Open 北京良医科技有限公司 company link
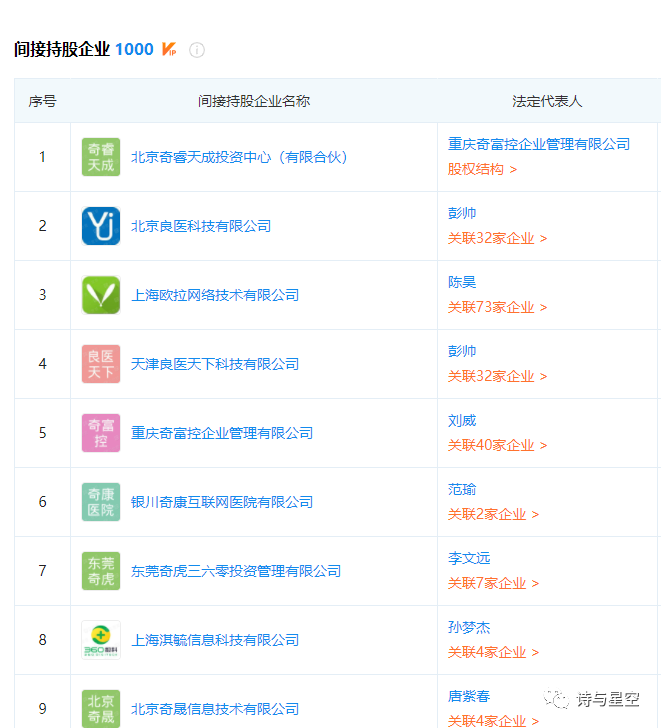 pyautogui.click(x=201, y=226)
